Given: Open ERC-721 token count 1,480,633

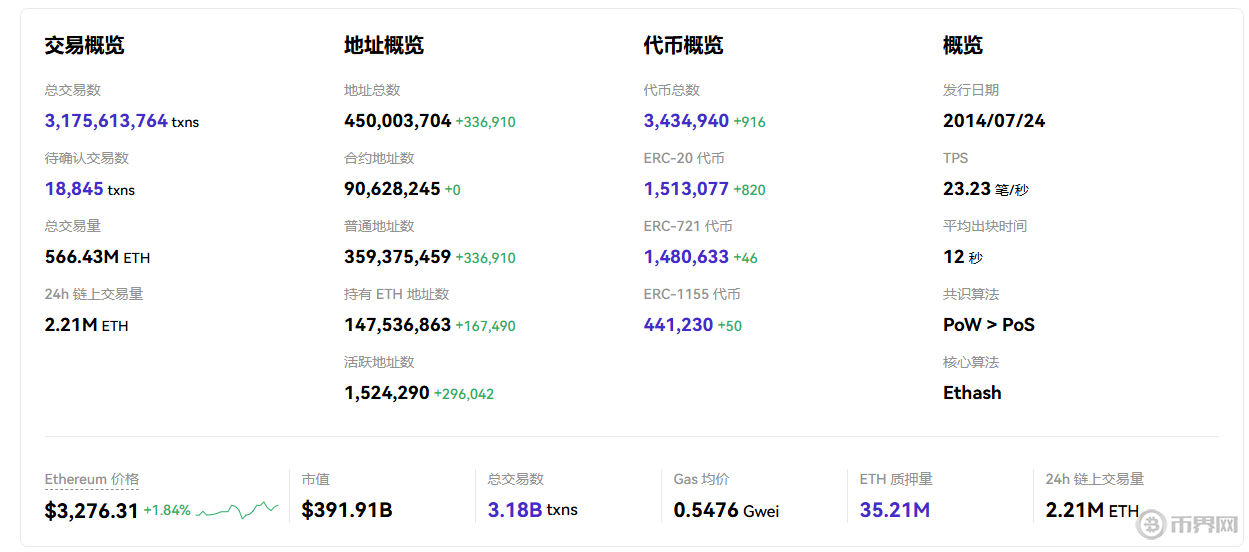Looking at the screenshot, I should point(686,257).
